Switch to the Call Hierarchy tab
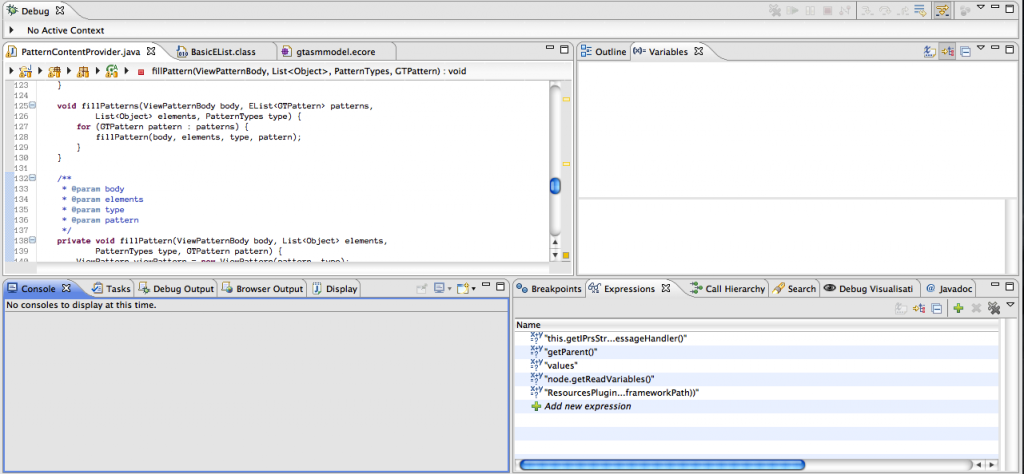 click(728, 289)
